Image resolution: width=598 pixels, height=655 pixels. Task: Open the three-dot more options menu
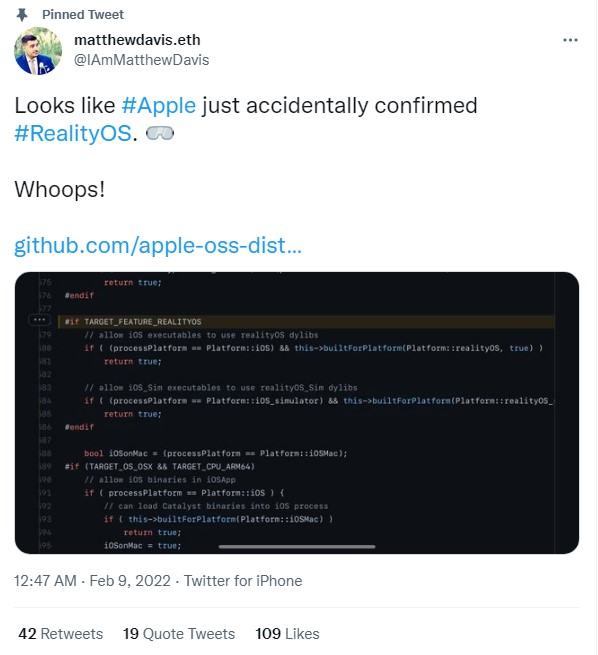(x=570, y=40)
